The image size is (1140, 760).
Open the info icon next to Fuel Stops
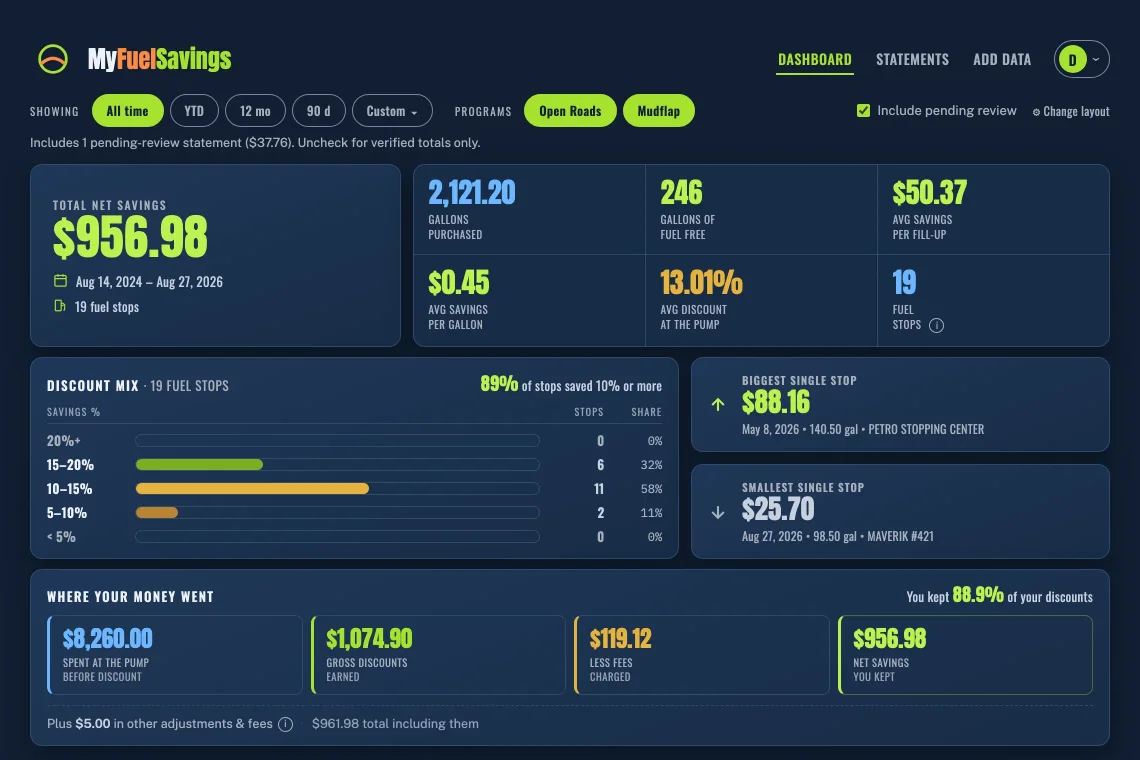click(x=936, y=325)
